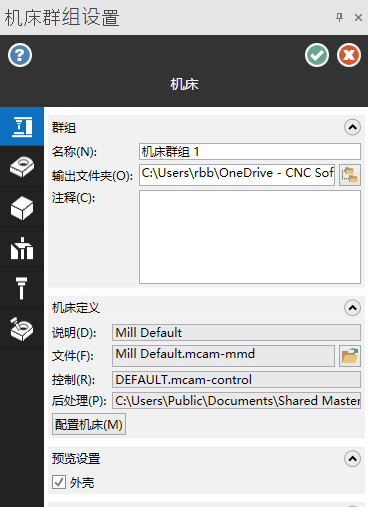The image size is (368, 507).
Task: Click the 注释(C) comment text area
Action: (x=250, y=237)
